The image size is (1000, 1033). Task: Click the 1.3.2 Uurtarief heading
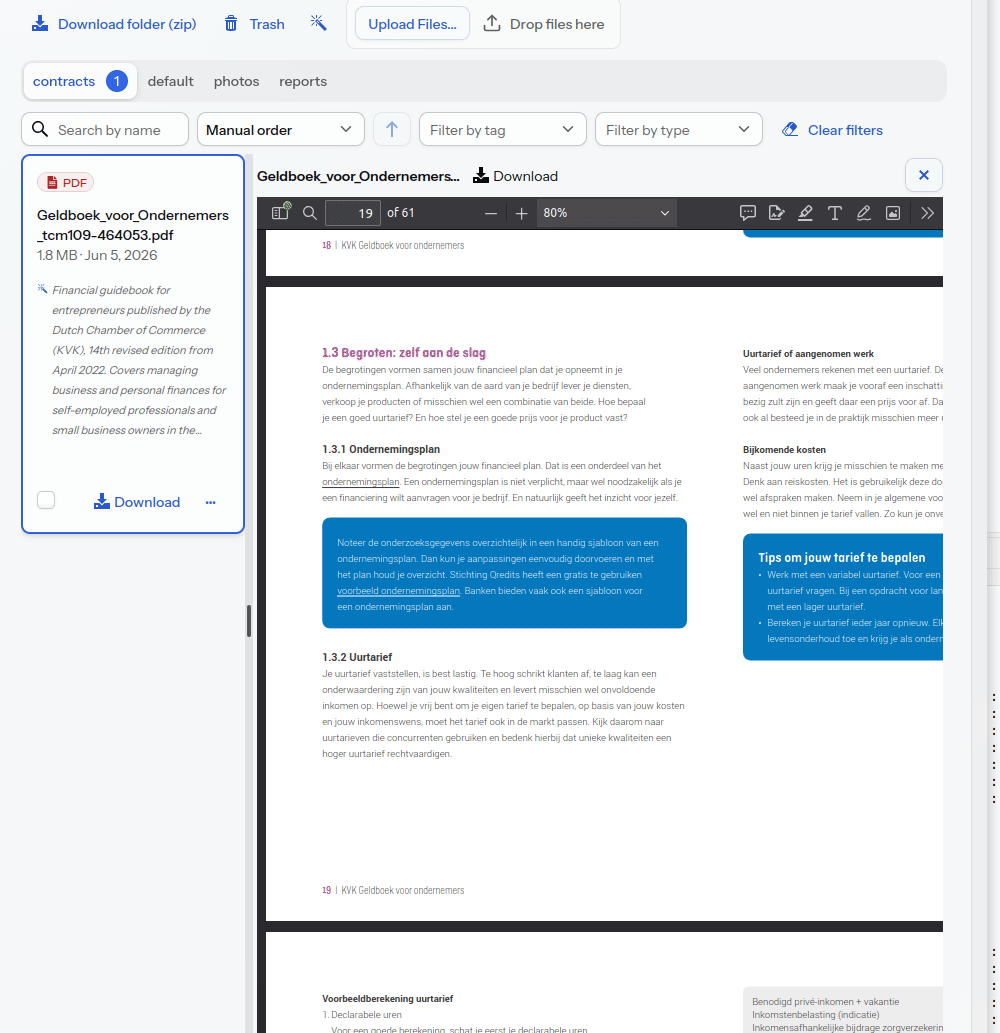pyautogui.click(x=357, y=657)
